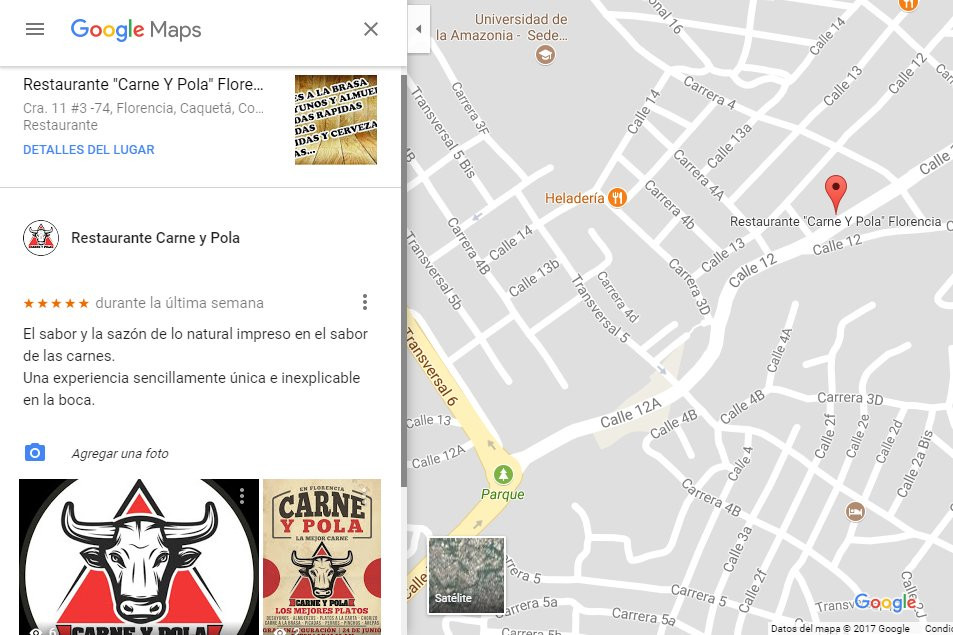This screenshot has height=635, width=953.
Task: Open the review options three-dot menu
Action: tap(365, 302)
